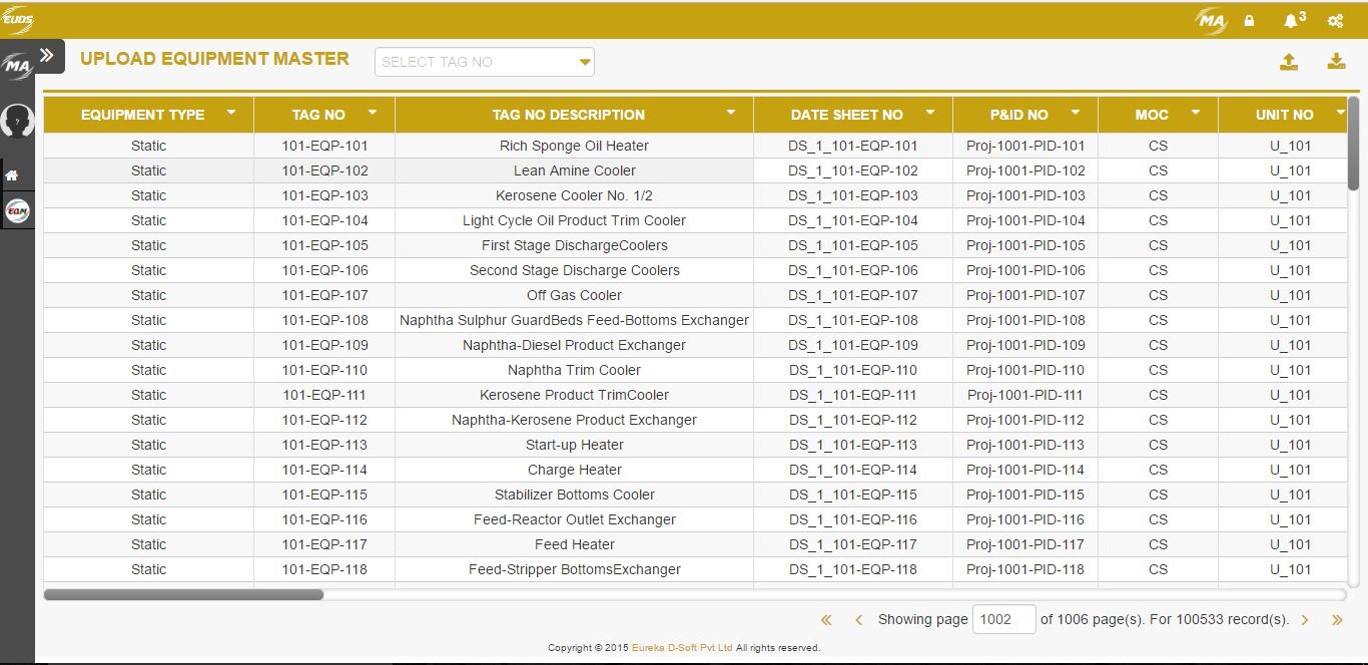The image size is (1368, 665).
Task: Select description Start-up Heater
Action: [575, 445]
